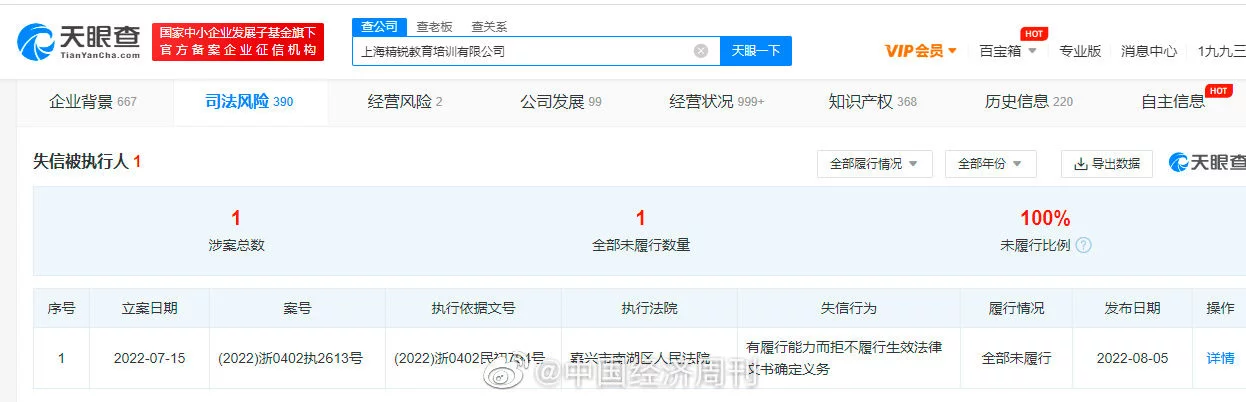Open the 公司发展 tab

pos(561,102)
